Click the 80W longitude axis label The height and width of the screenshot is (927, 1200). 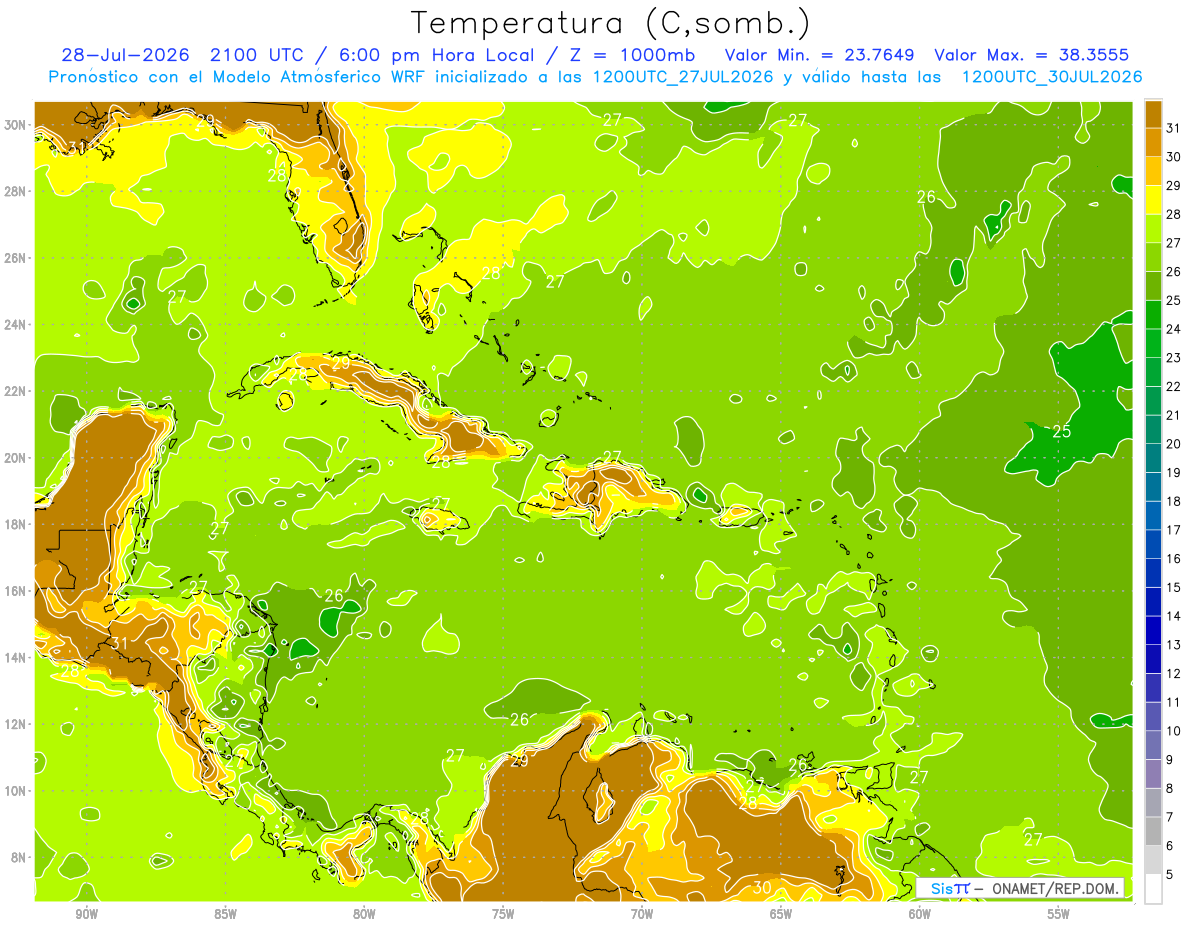[x=364, y=914]
